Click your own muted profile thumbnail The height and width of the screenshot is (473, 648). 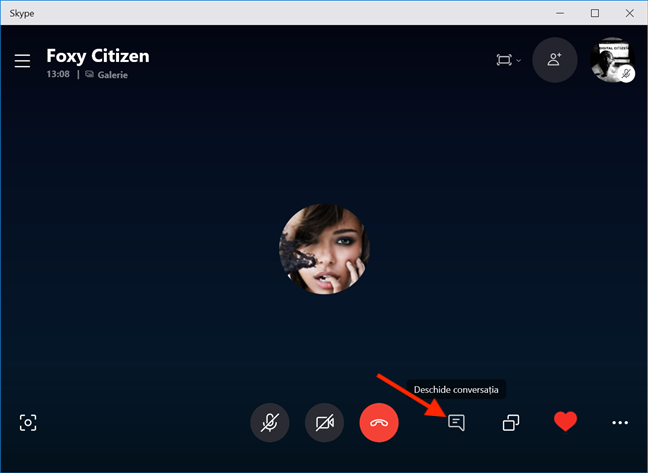[x=612, y=60]
